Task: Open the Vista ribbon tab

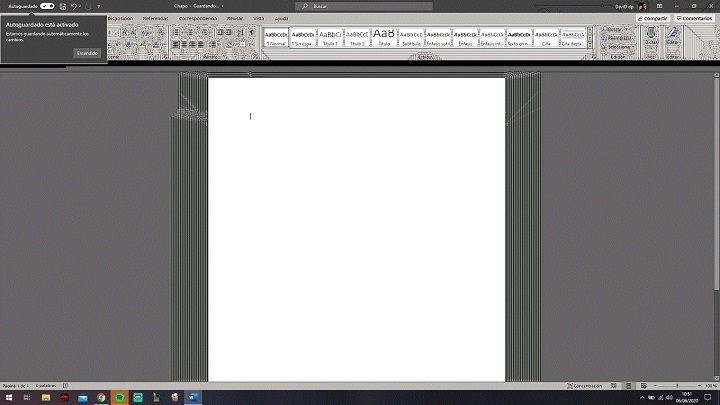Action: [259, 18]
